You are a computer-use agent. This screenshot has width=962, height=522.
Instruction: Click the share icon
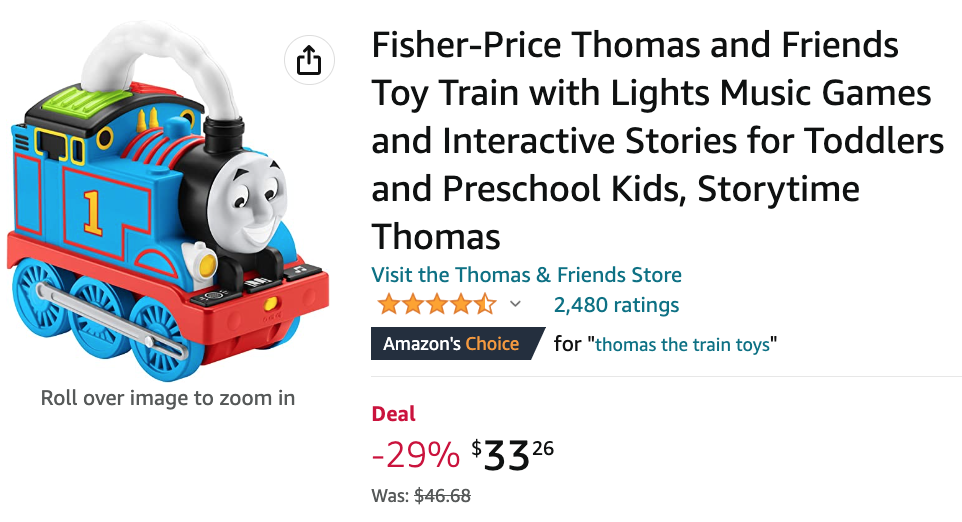tap(308, 61)
